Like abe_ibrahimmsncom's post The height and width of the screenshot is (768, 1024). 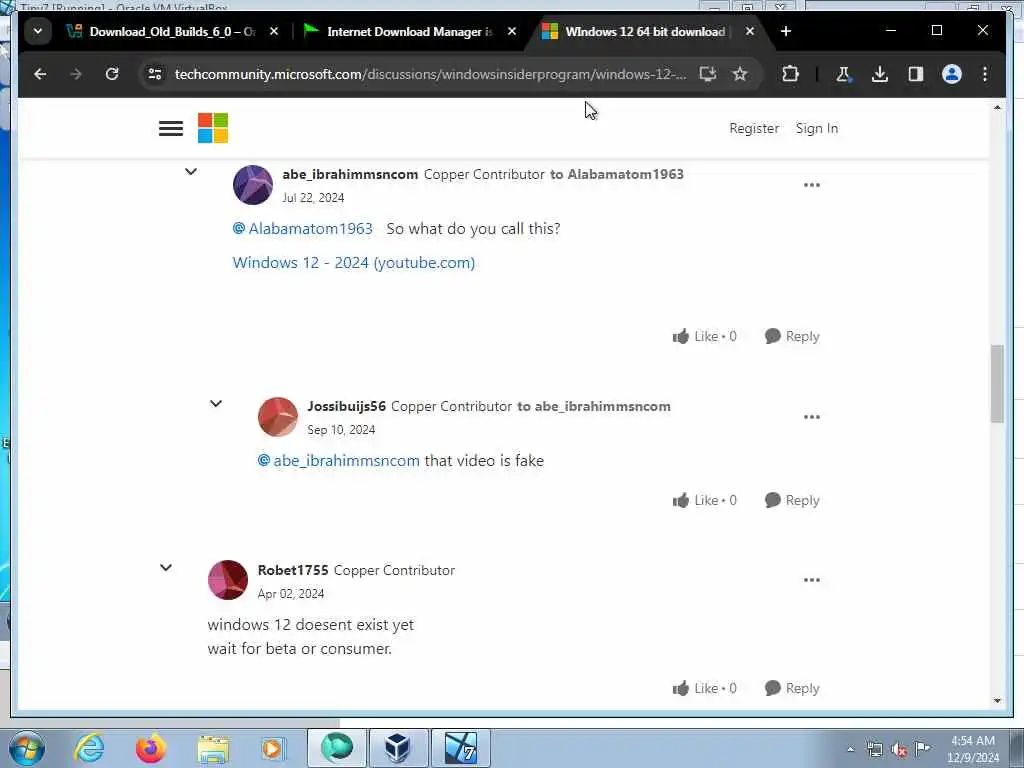(x=705, y=336)
